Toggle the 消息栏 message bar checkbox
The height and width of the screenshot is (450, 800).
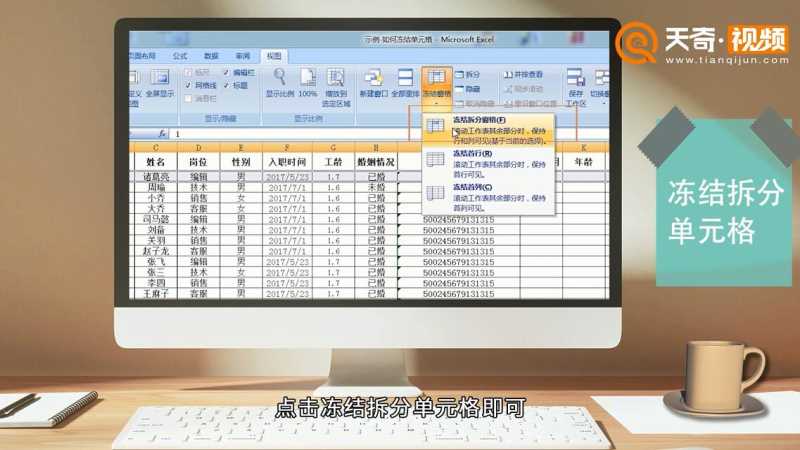click(x=188, y=98)
